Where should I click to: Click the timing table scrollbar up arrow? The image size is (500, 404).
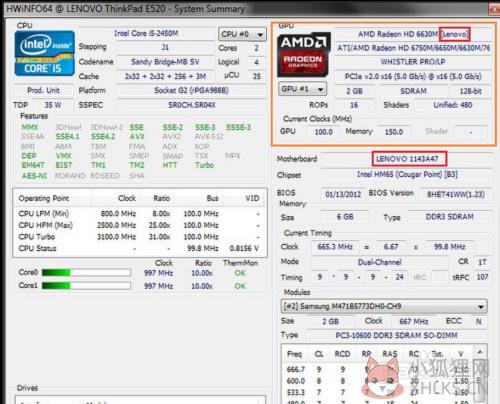pyautogui.click(x=480, y=352)
